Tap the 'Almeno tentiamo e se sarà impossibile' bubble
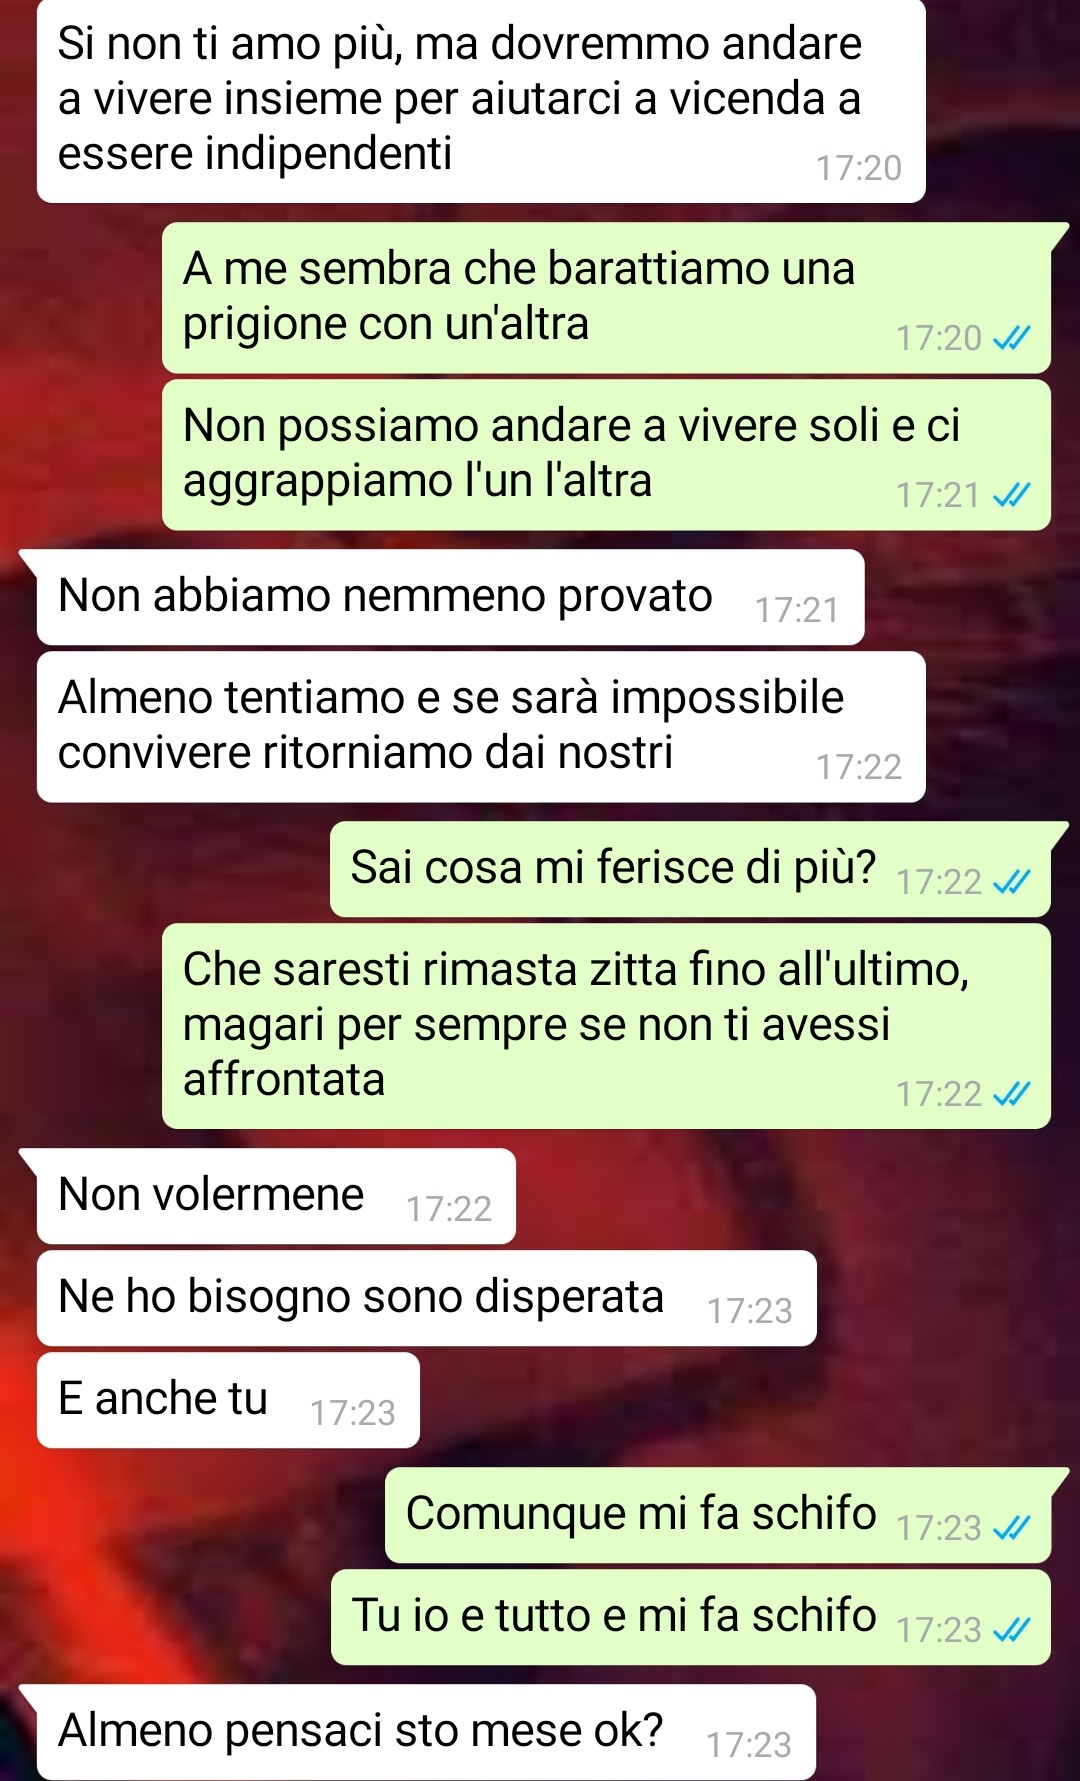 point(481,727)
